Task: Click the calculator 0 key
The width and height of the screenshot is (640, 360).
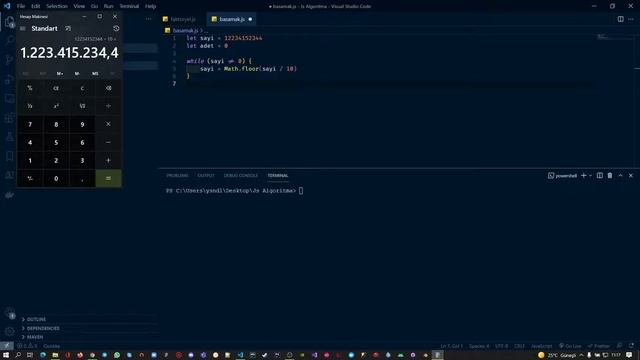Action: [56, 178]
